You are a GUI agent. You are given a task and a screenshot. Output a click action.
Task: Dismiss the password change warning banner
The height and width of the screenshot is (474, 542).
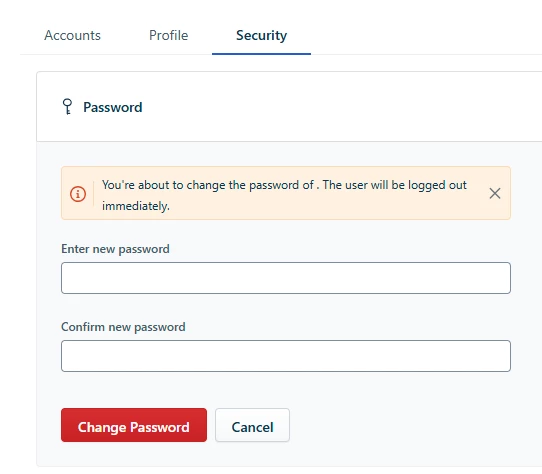click(x=495, y=193)
